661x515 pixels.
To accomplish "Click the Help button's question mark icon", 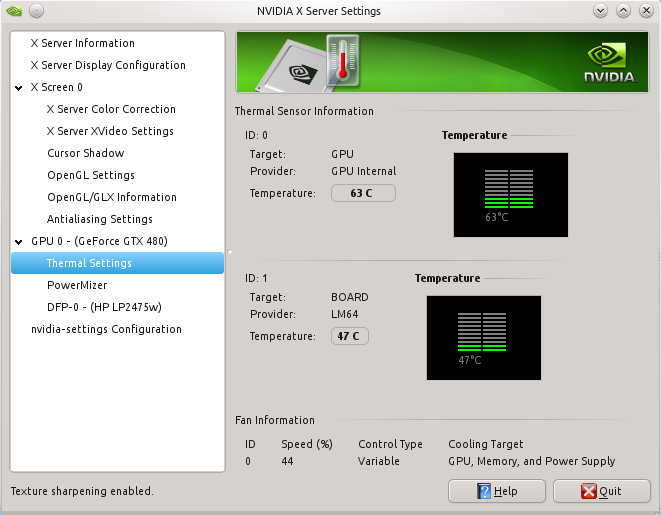I will click(x=484, y=491).
